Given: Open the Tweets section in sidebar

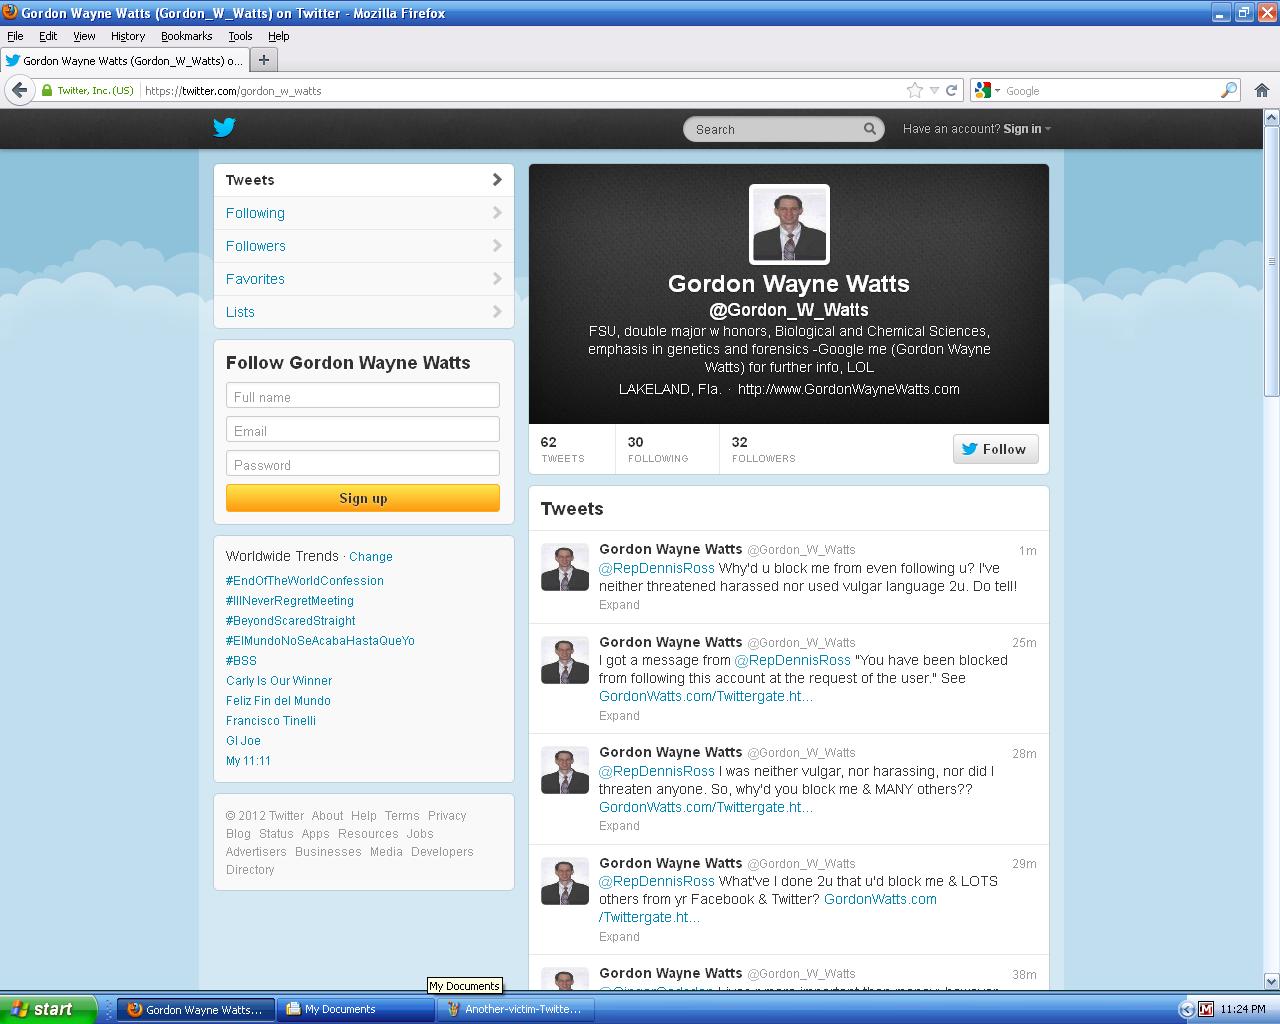Looking at the screenshot, I should click(364, 180).
